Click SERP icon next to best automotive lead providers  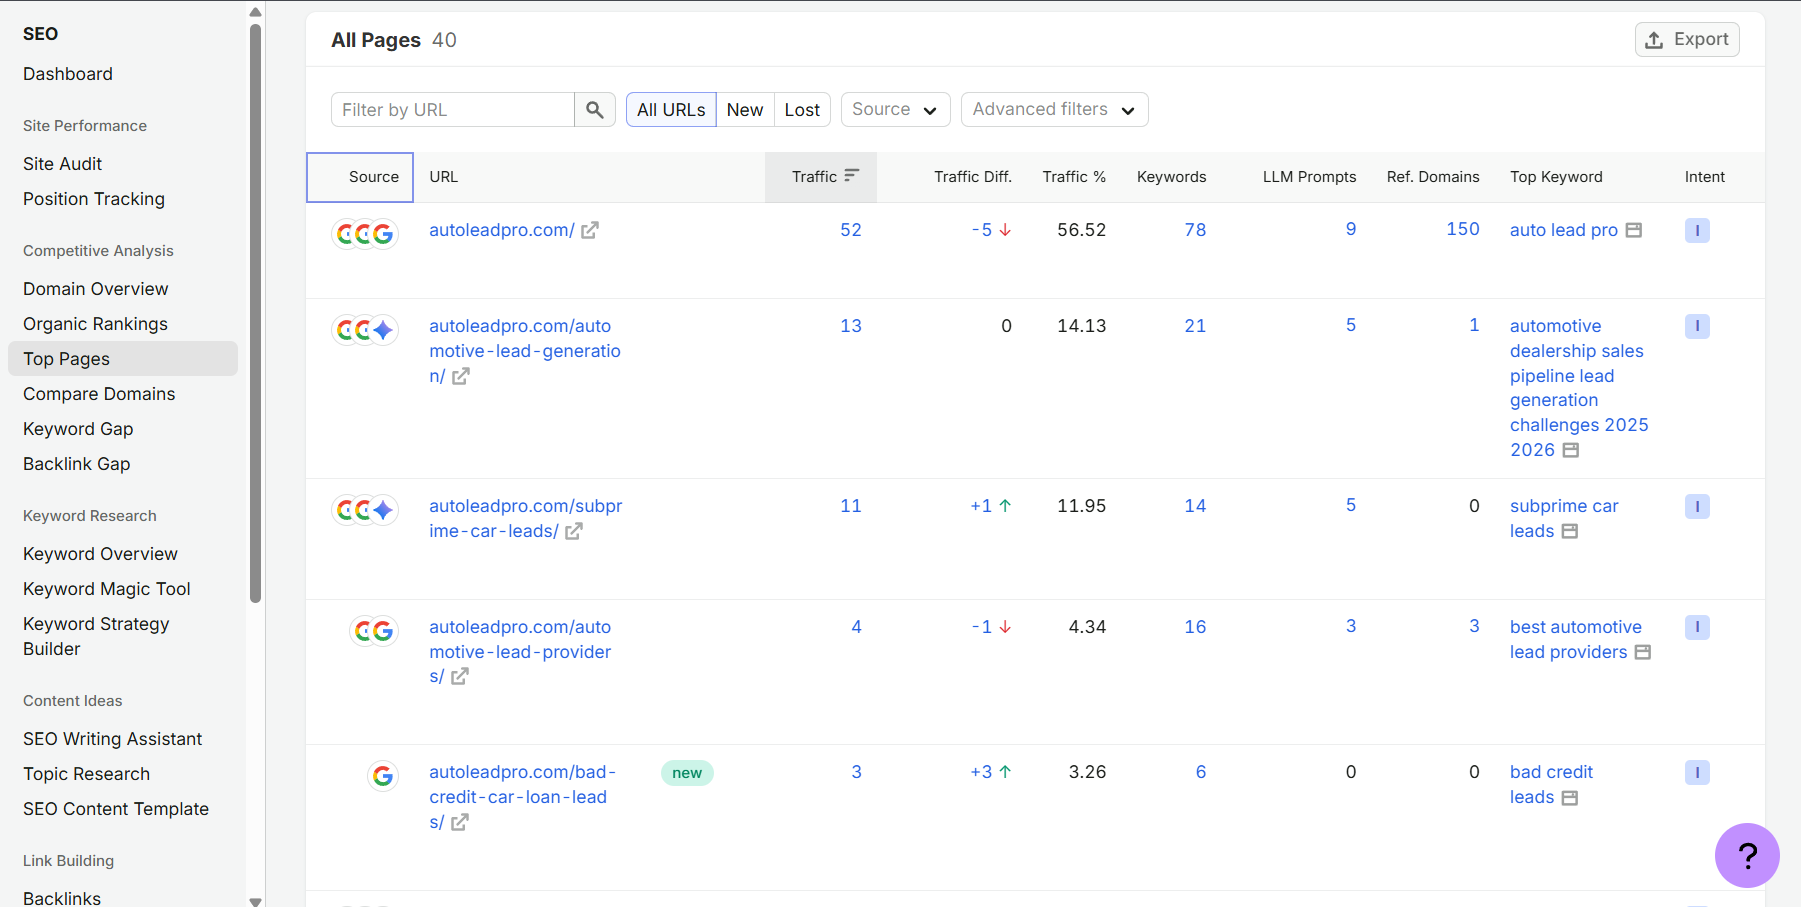[1643, 652]
